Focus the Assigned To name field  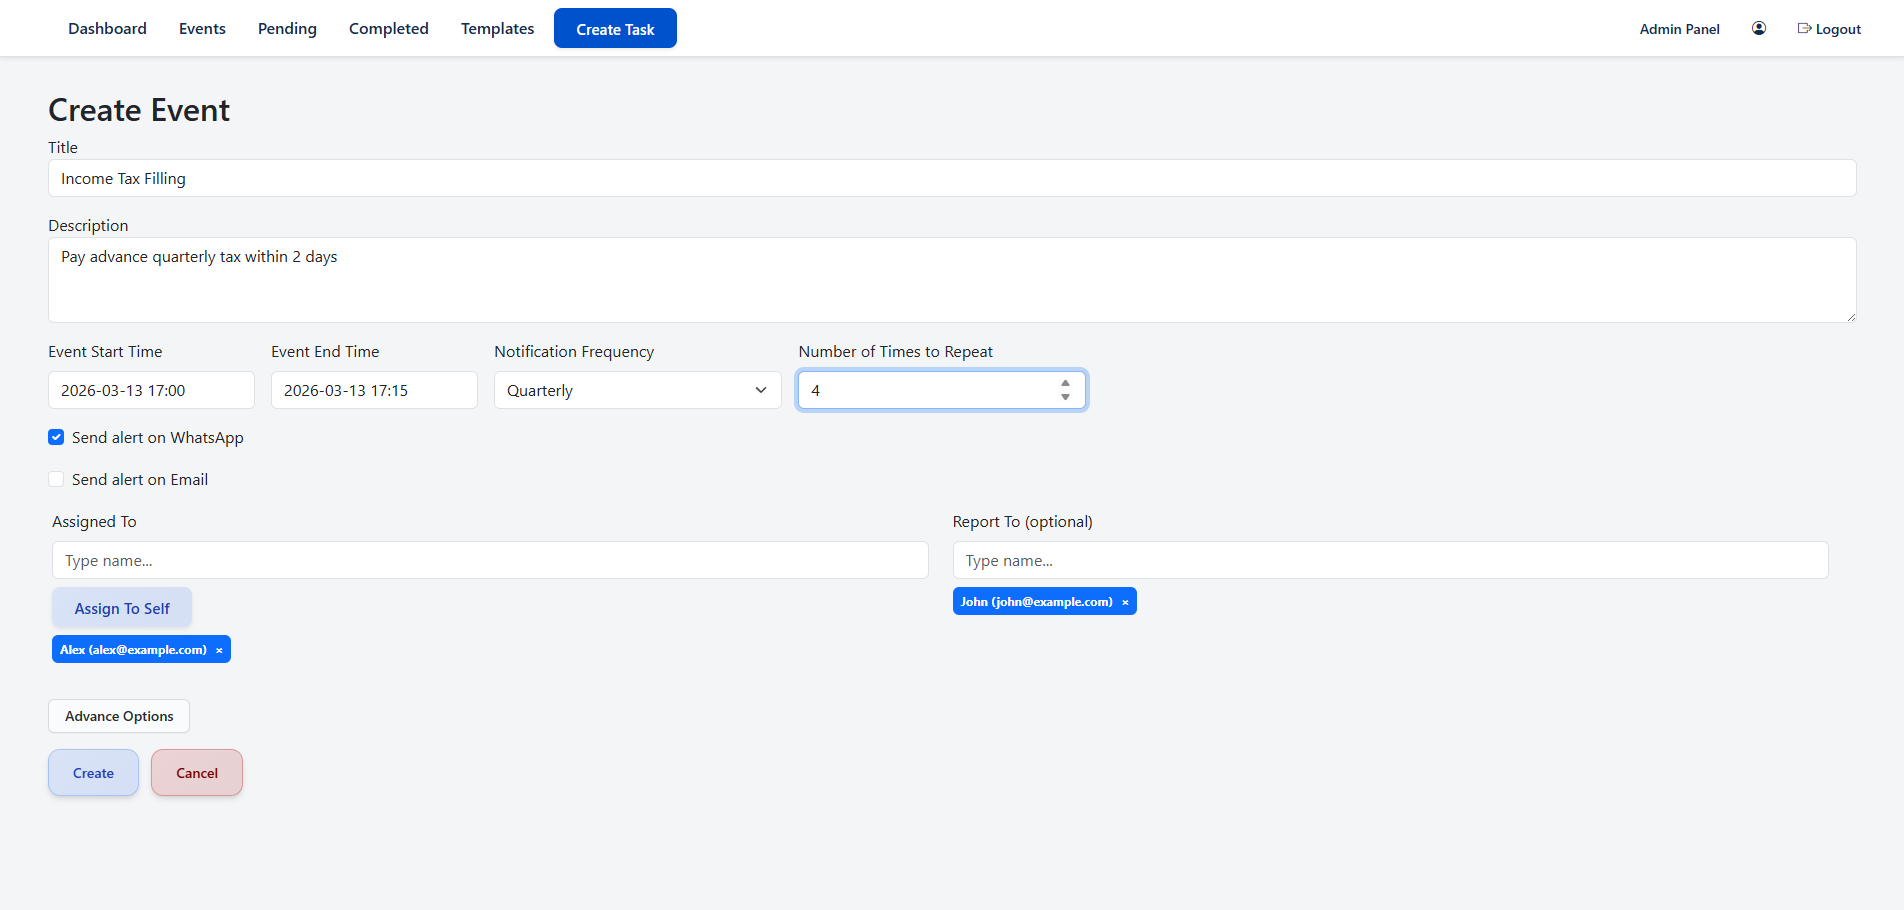point(490,560)
